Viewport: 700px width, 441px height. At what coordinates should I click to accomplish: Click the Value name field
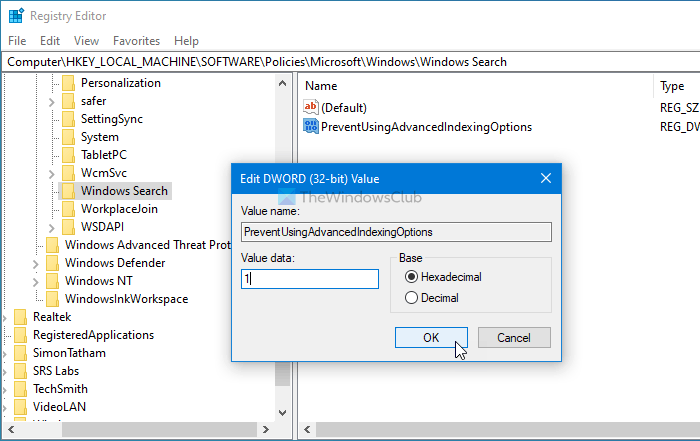click(x=396, y=232)
